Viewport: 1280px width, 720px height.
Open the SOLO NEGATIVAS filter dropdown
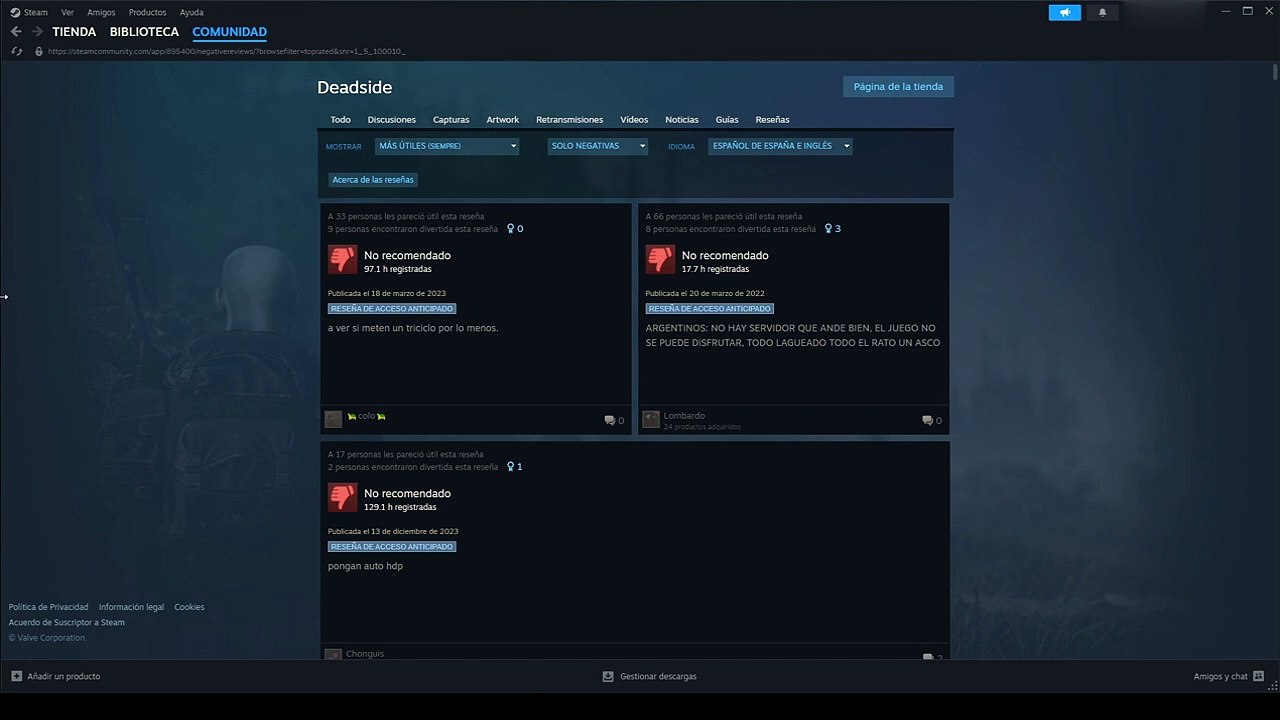click(598, 146)
